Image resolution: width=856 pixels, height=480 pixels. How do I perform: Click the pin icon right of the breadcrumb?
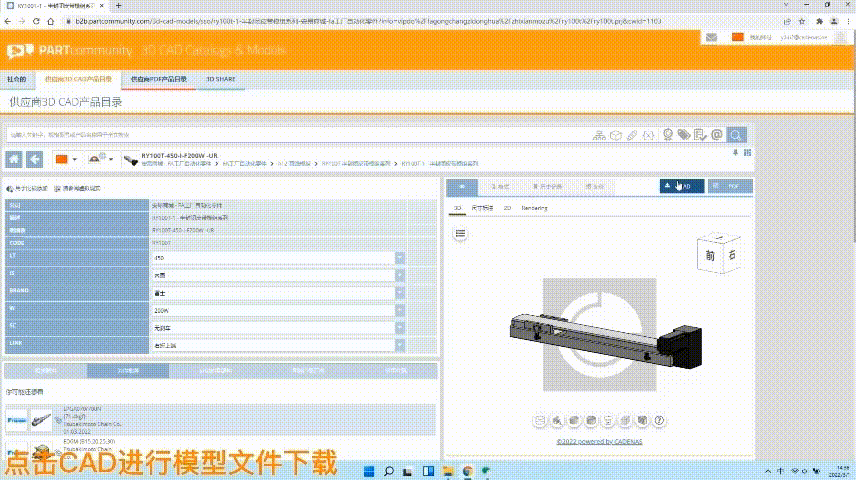coord(735,153)
